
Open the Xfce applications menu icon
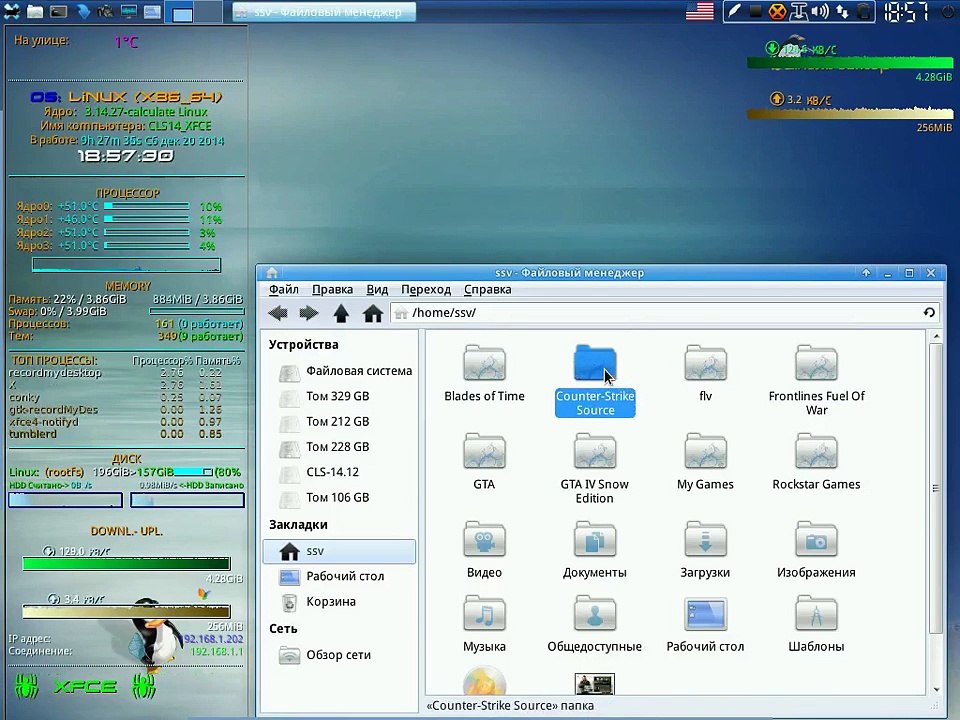[12, 11]
